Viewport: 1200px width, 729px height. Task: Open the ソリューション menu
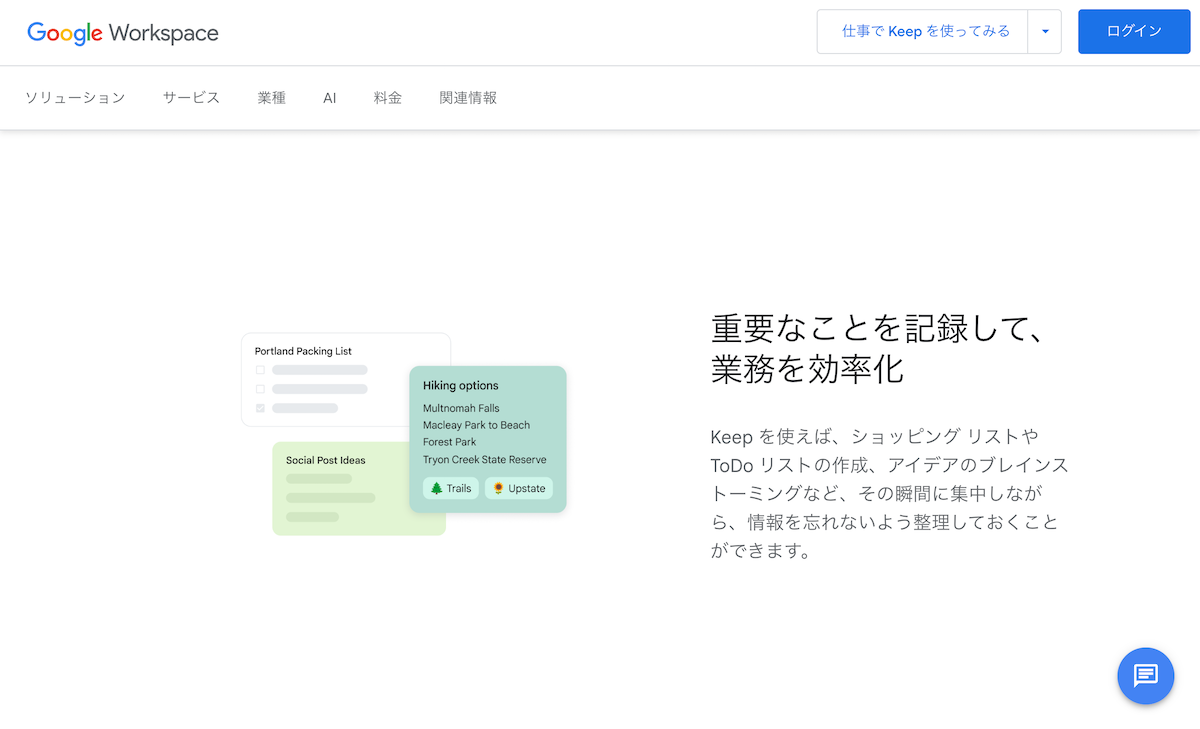(75, 98)
